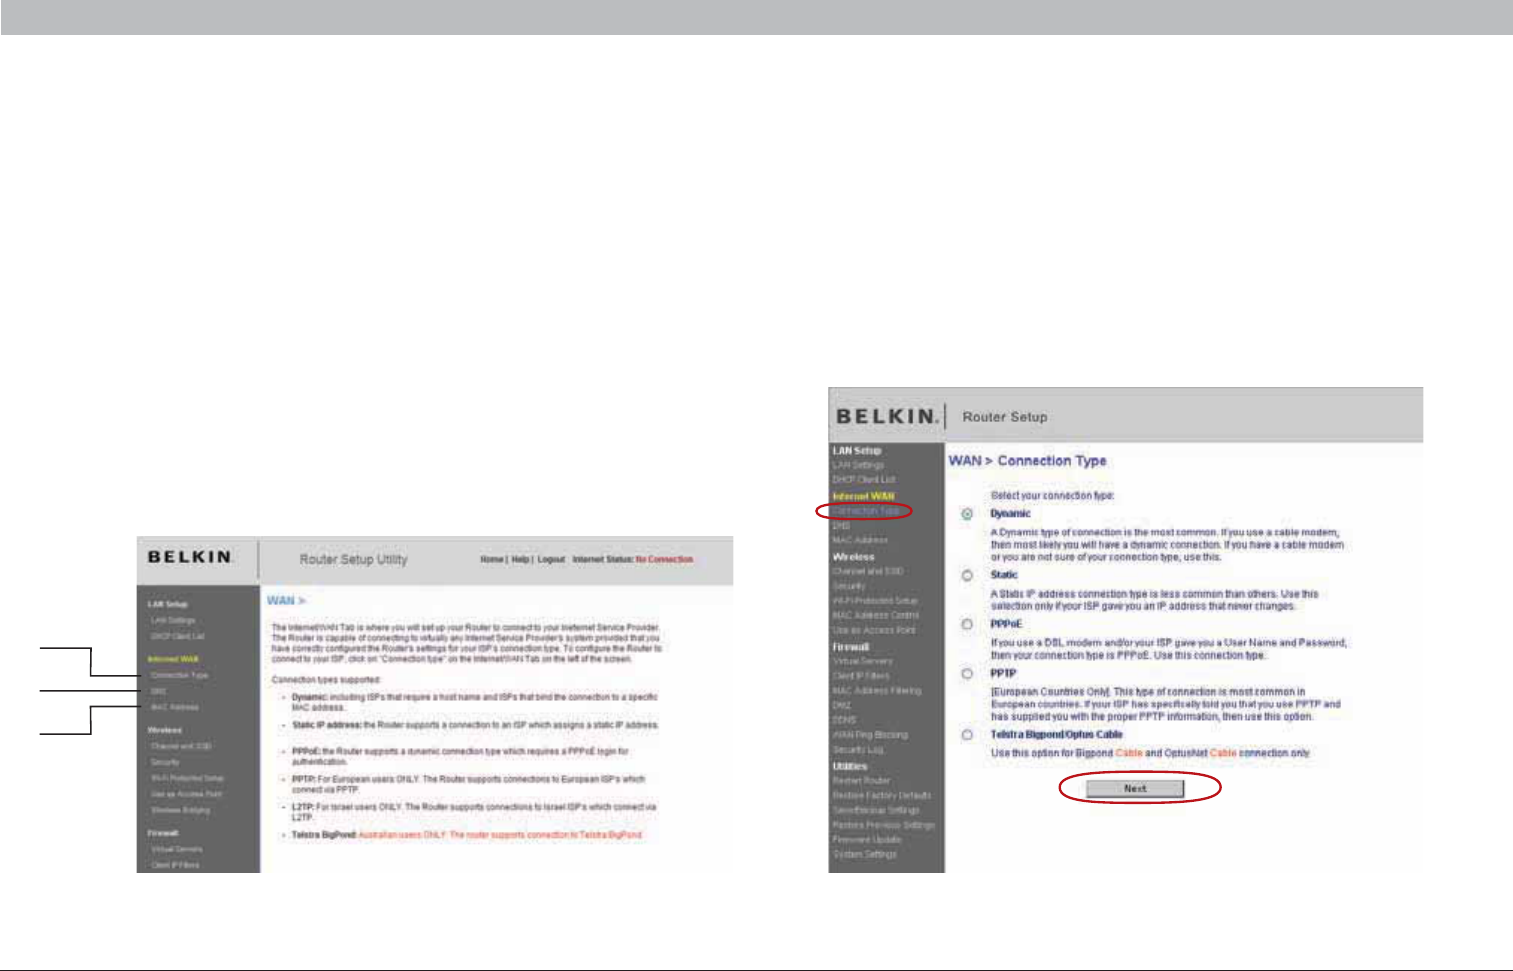
Task: Open DNS in Router Setup Utility sidebar
Action: 158,691
